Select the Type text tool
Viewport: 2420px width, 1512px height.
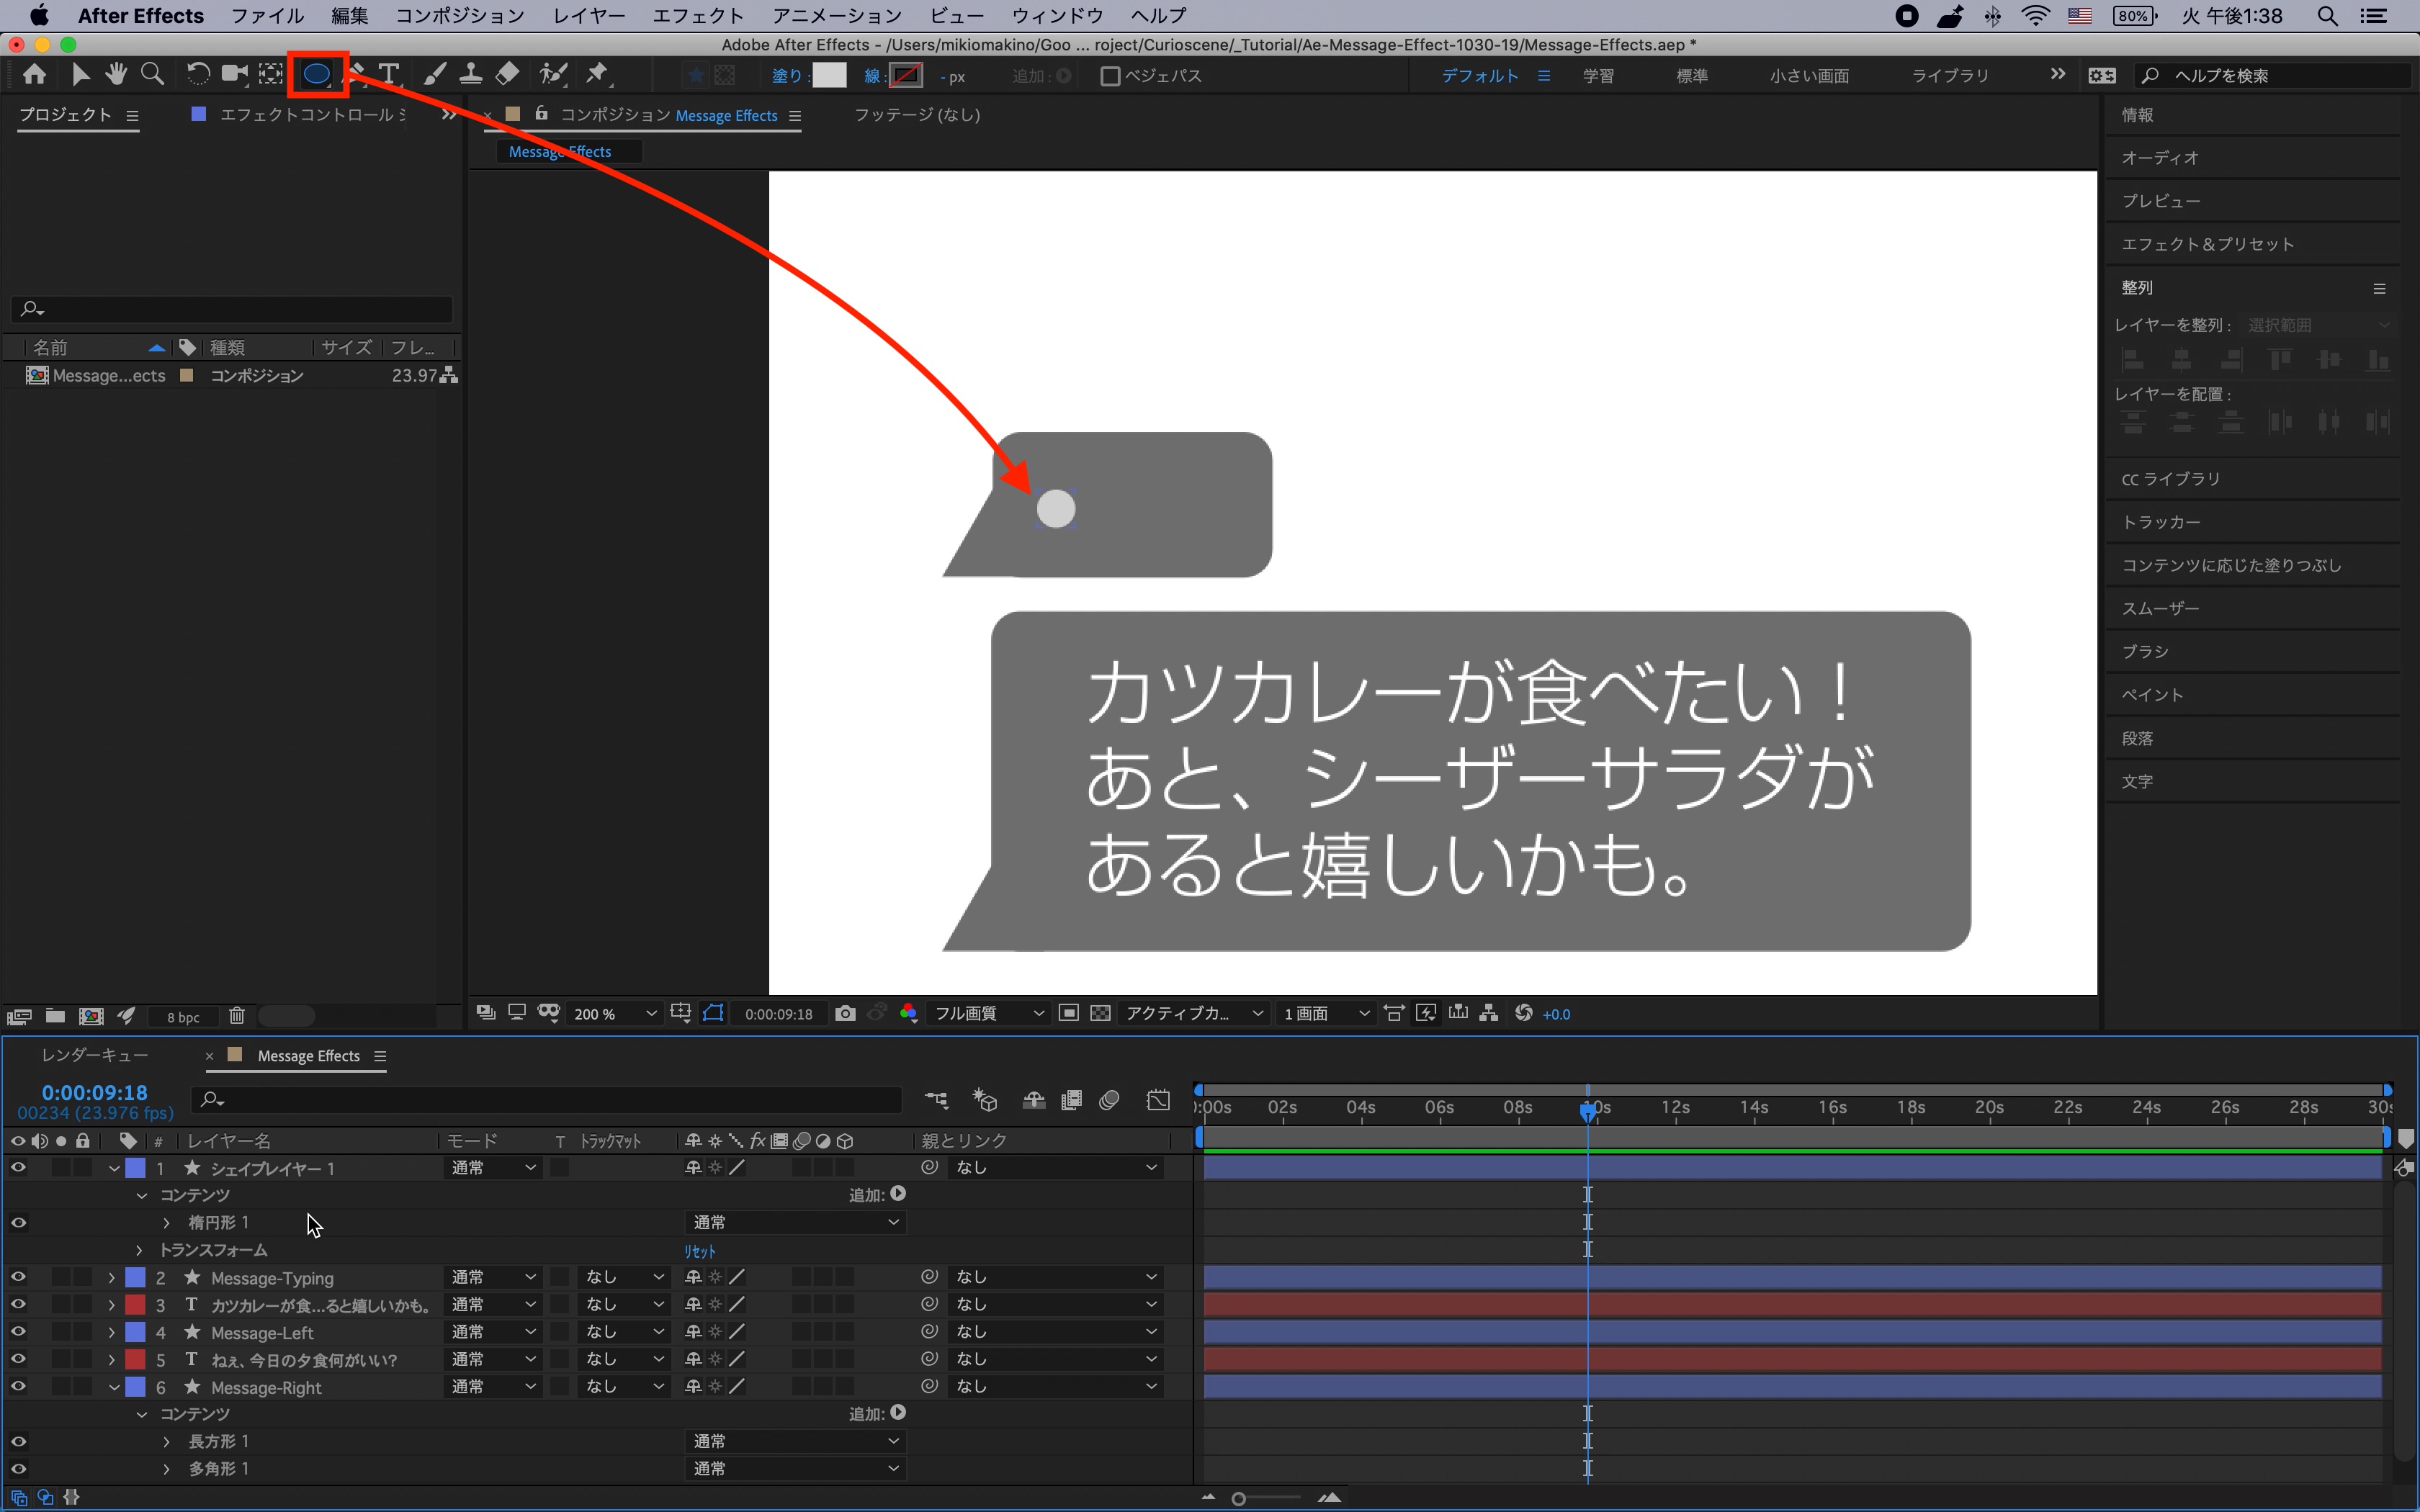(389, 74)
